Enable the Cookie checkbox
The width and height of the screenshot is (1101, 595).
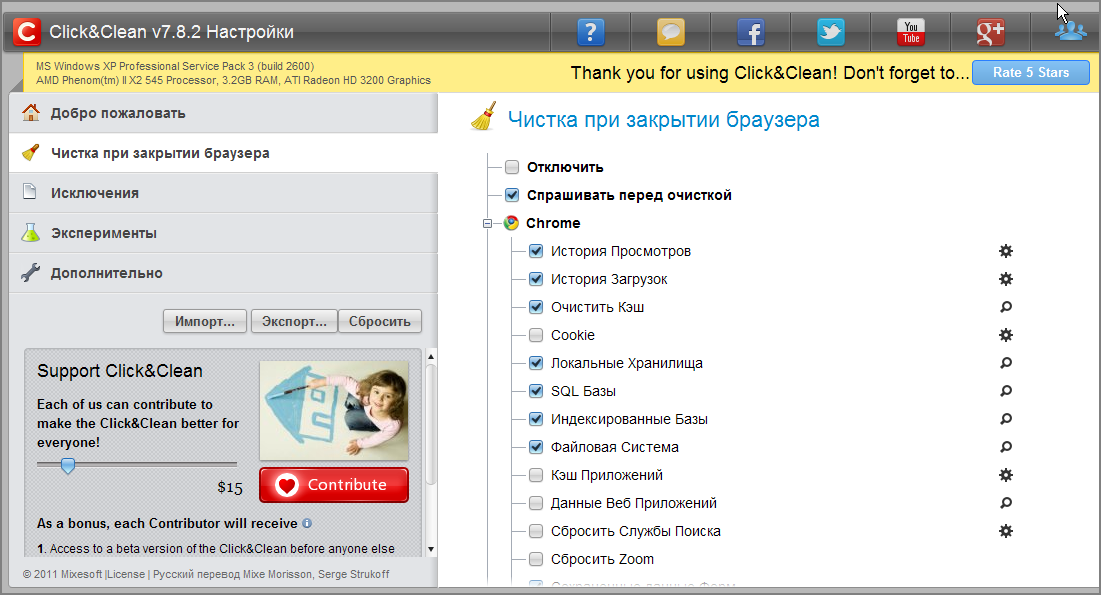536,335
